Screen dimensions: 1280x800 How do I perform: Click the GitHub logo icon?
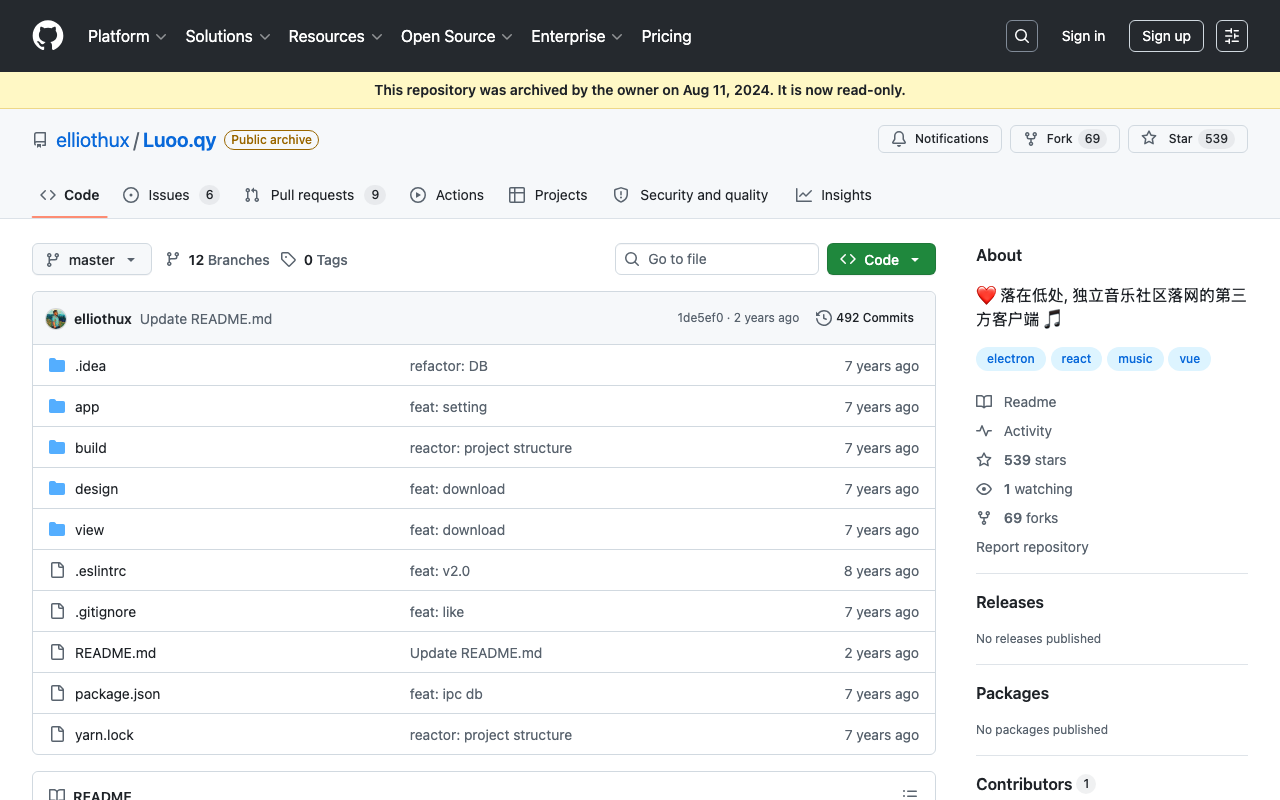click(x=48, y=36)
